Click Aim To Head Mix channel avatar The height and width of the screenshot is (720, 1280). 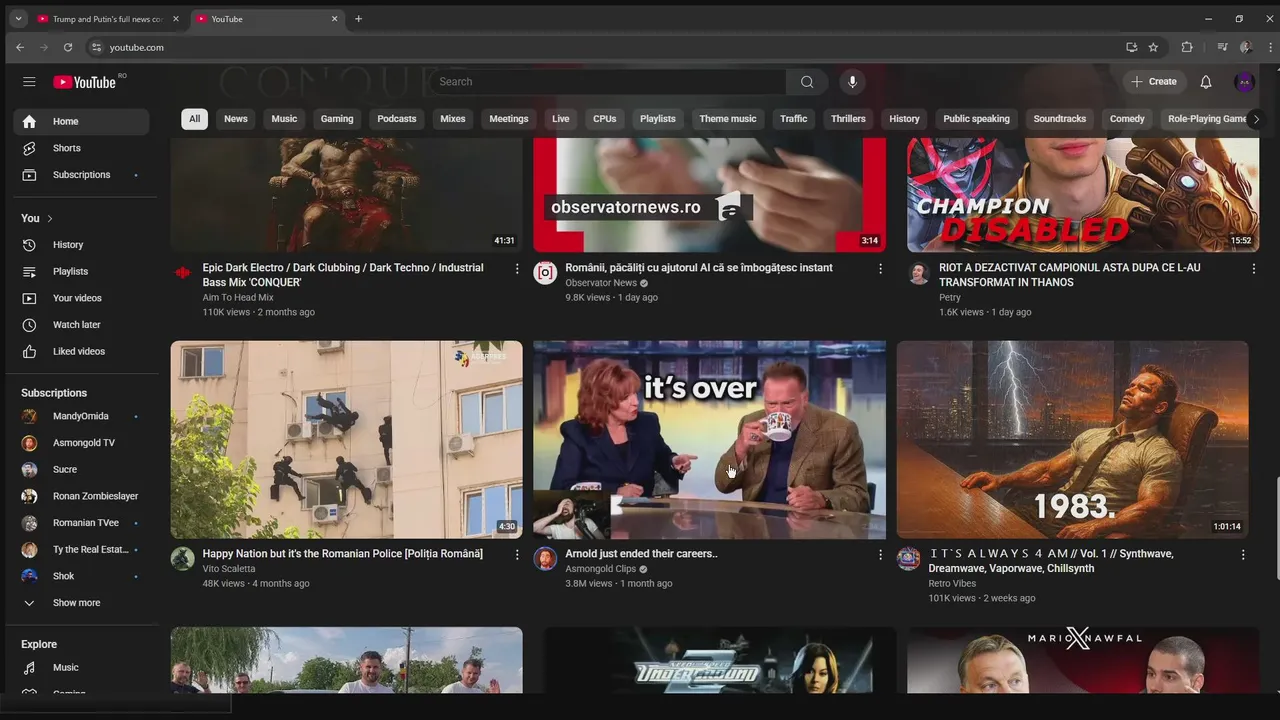(x=182, y=273)
